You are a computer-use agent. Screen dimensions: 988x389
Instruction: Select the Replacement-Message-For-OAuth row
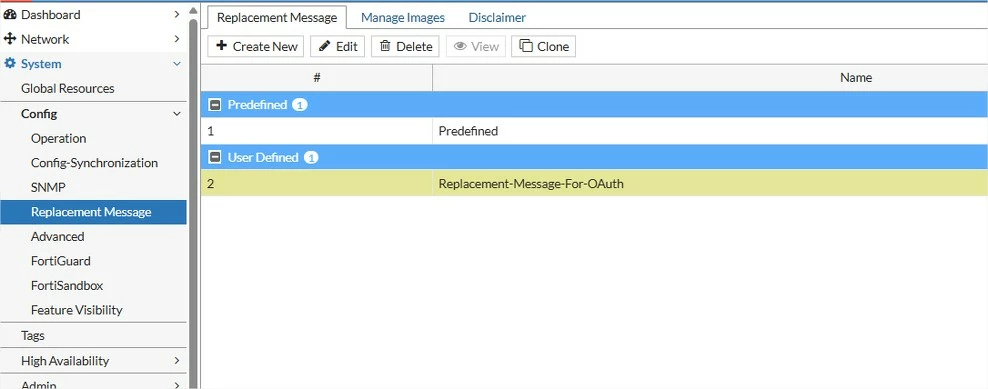(x=594, y=184)
